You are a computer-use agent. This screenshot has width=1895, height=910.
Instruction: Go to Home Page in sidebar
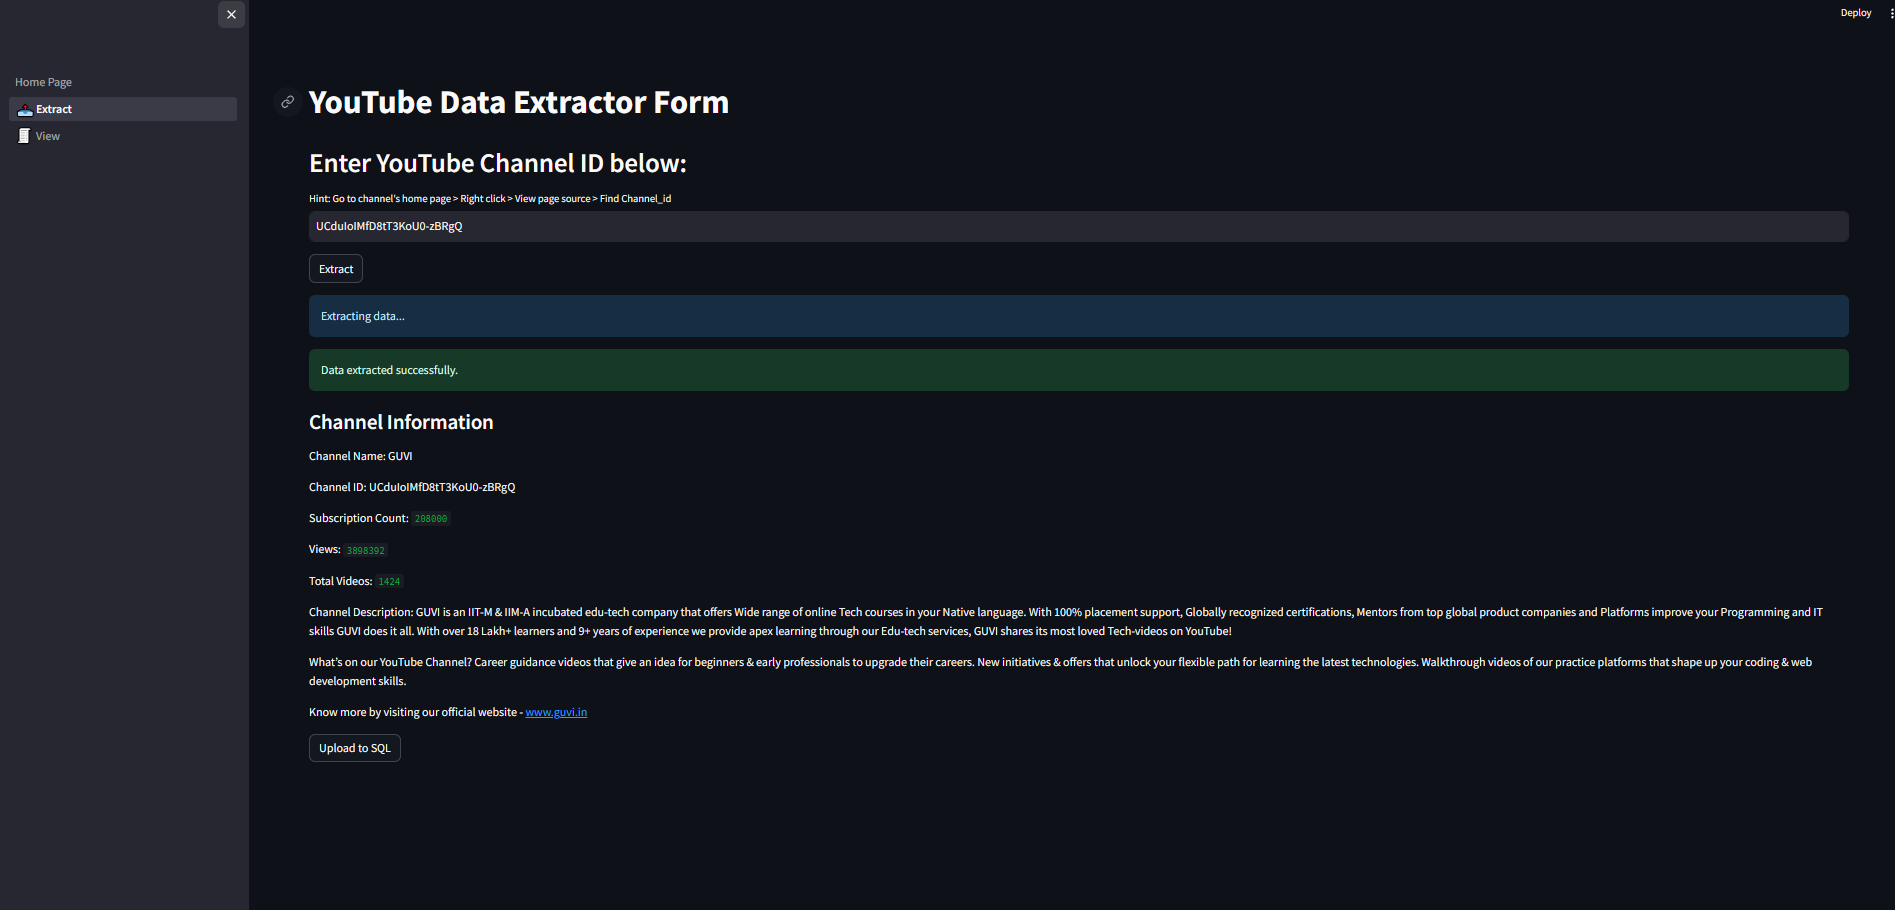pyautogui.click(x=43, y=82)
